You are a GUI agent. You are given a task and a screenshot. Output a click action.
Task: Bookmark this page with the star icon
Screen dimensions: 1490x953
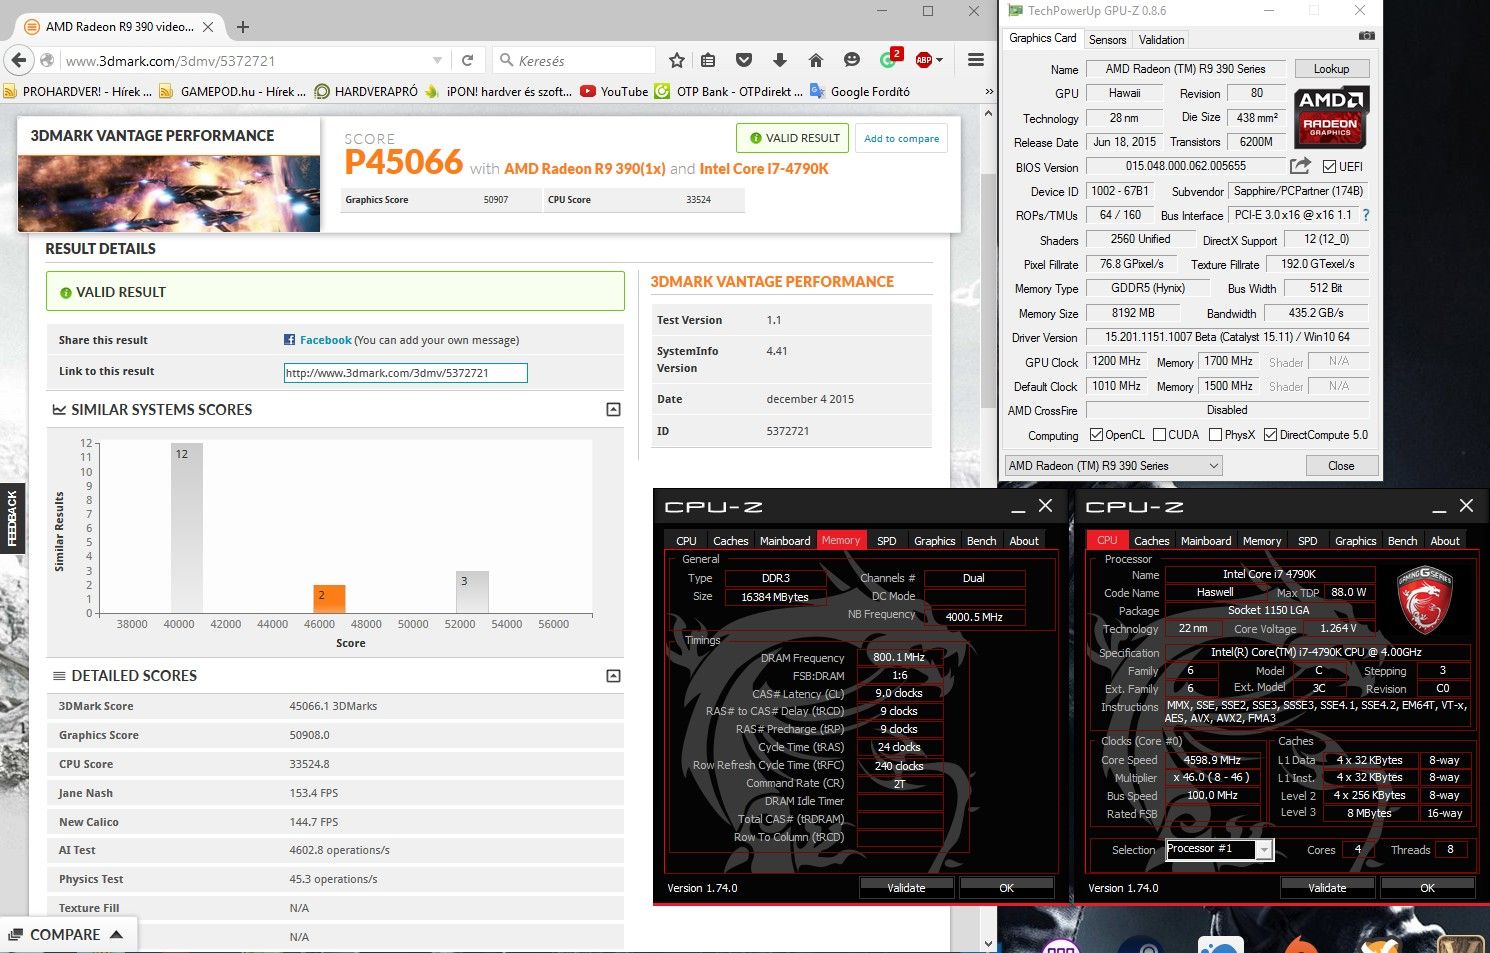677,60
